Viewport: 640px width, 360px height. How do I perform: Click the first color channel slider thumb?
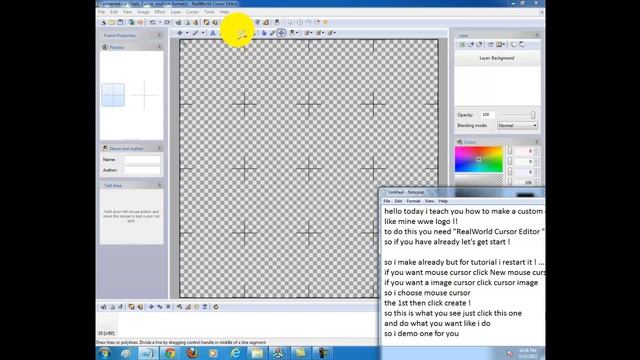coord(510,151)
